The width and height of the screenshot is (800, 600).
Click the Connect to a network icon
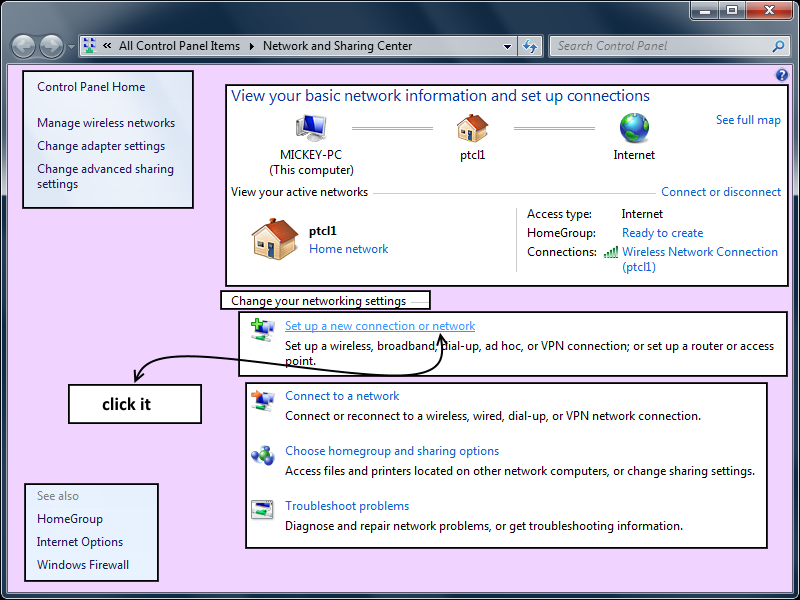click(x=263, y=400)
